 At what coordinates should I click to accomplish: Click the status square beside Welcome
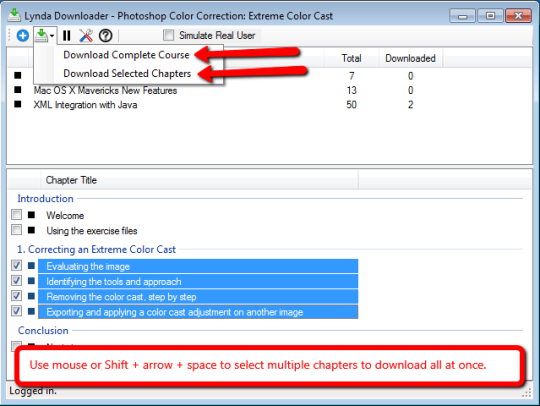tap(31, 215)
